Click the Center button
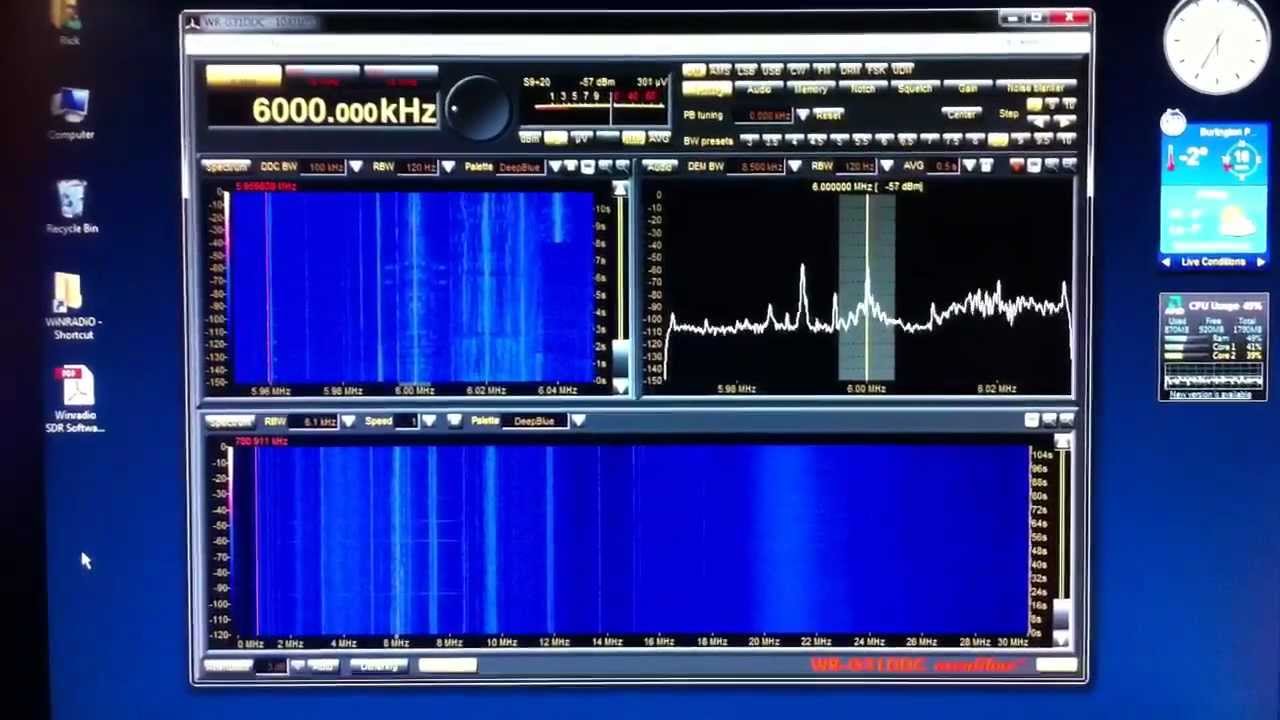The height and width of the screenshot is (720, 1280). pos(962,114)
